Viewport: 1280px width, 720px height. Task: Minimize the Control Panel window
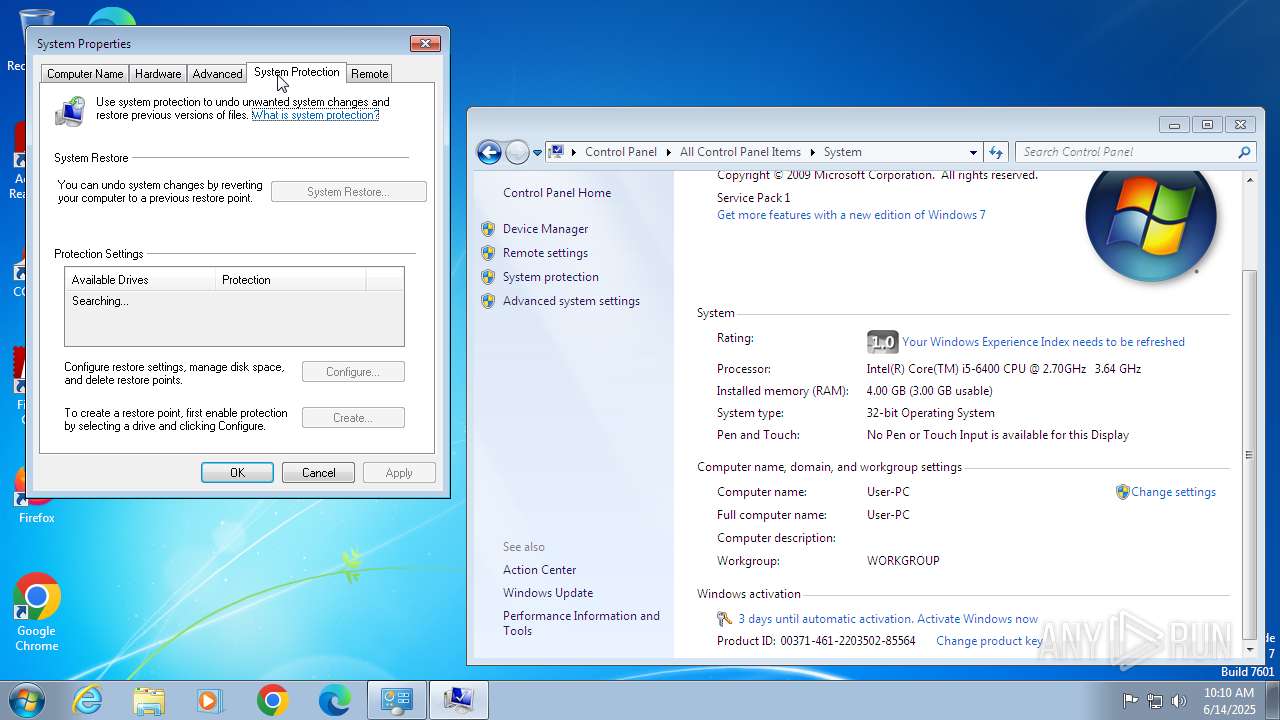tap(1174, 125)
